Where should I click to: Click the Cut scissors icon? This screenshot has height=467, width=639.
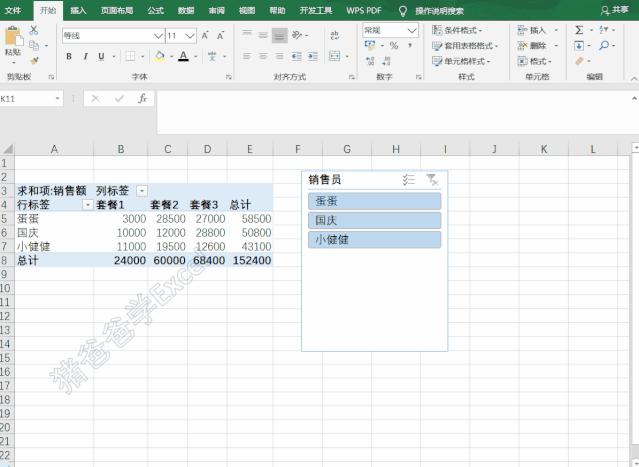coord(34,30)
